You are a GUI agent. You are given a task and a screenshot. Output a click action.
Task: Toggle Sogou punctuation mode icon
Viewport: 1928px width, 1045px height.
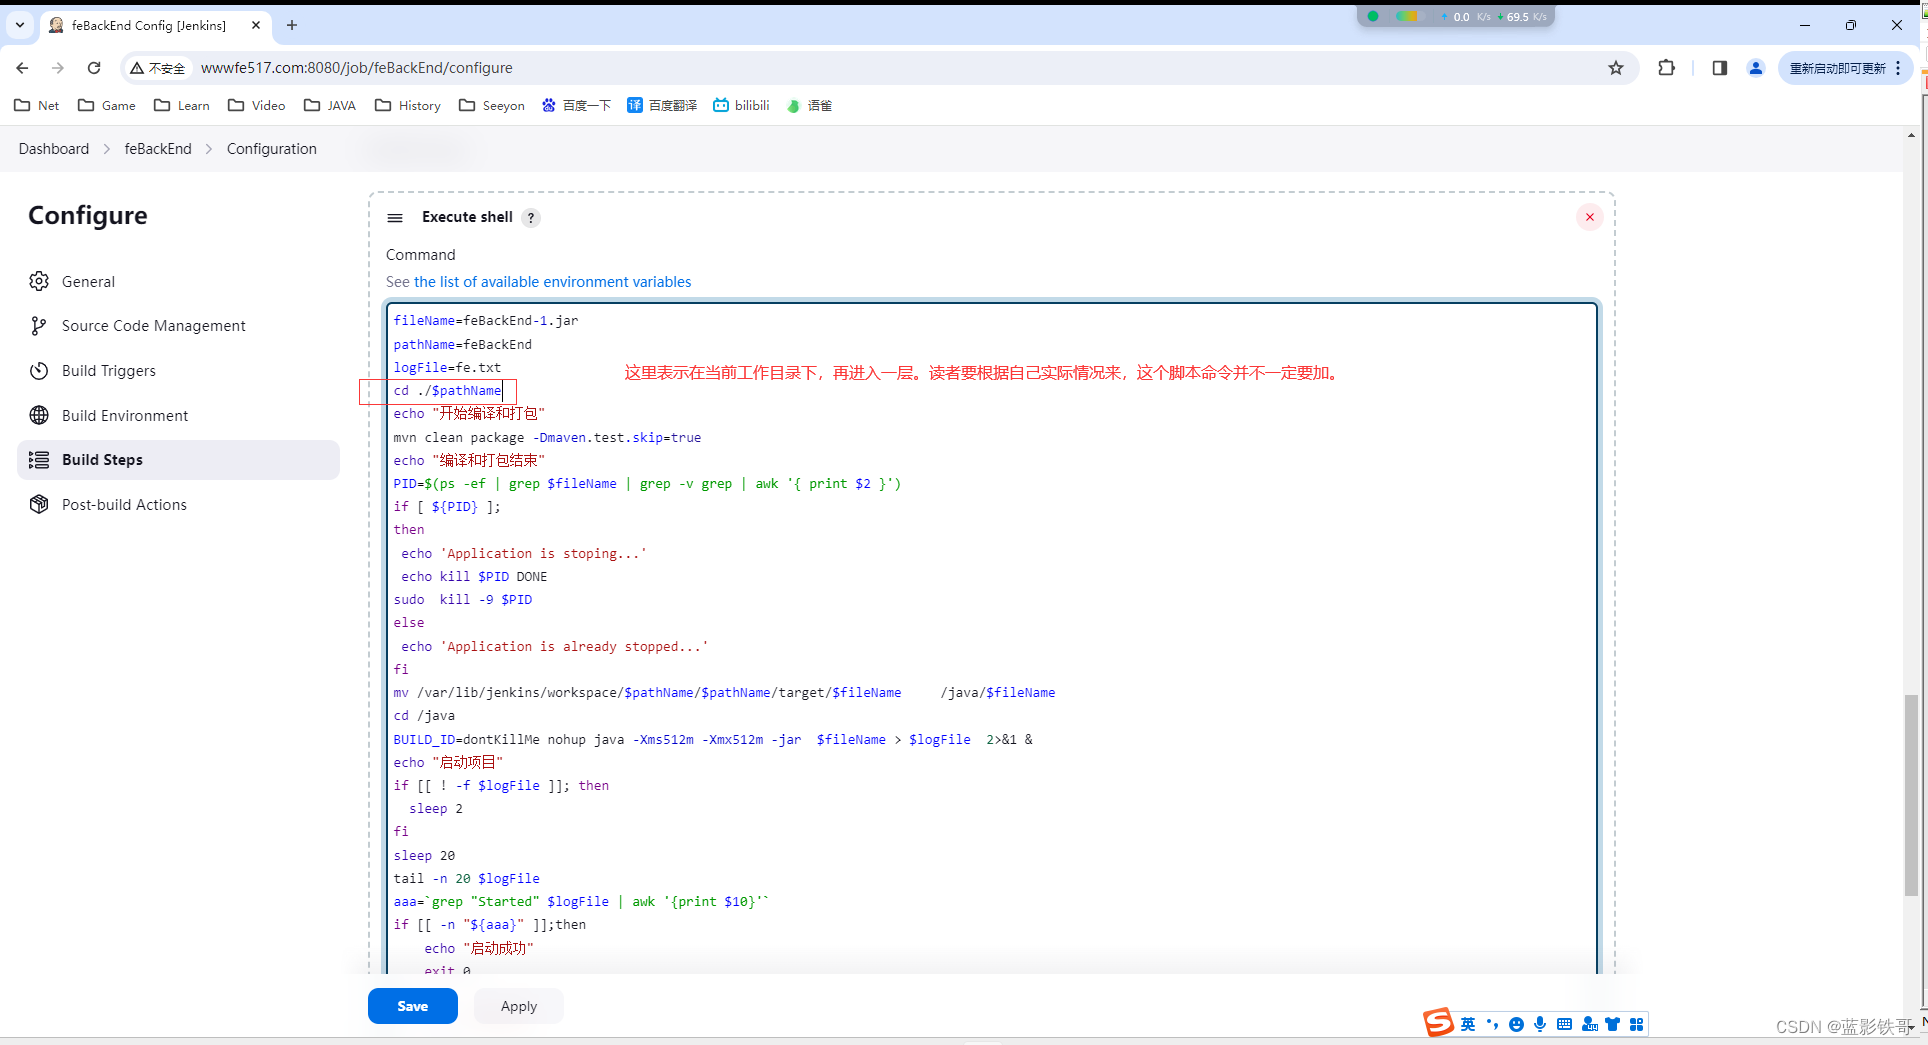point(1492,1024)
